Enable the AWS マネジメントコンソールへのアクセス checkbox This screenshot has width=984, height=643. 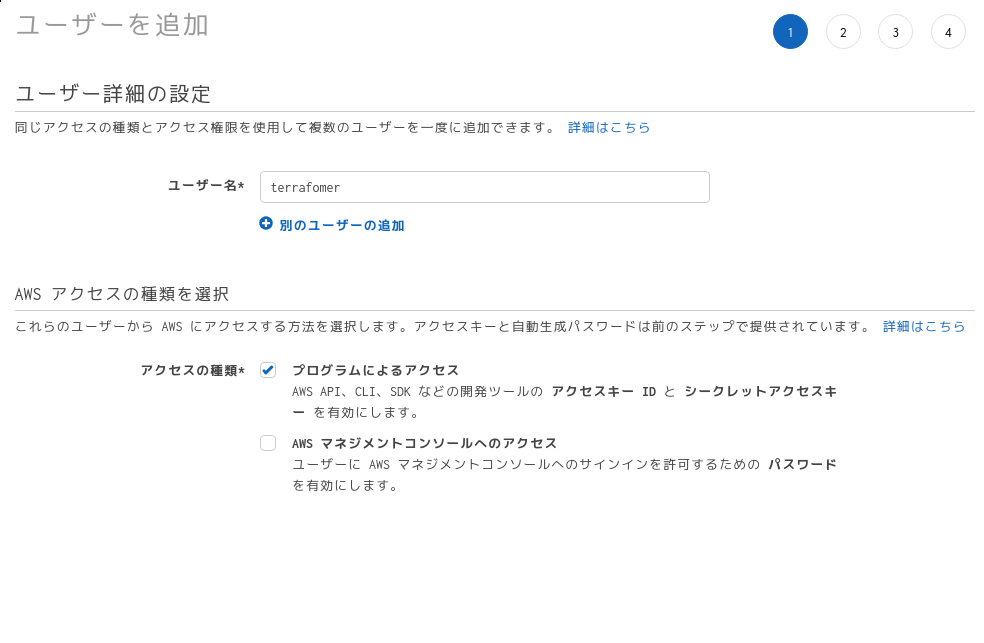click(268, 443)
